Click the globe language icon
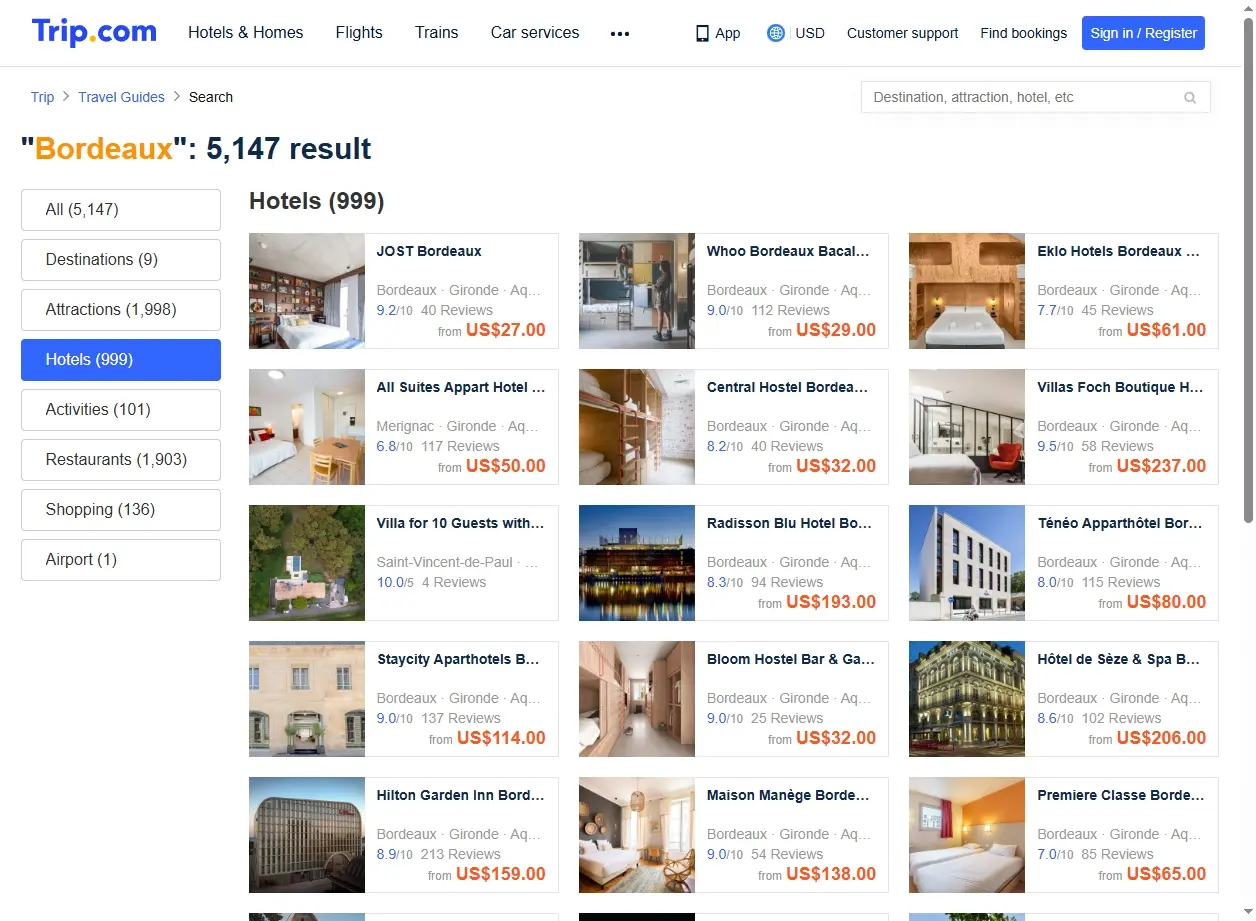This screenshot has width=1256, height=921. coord(775,33)
